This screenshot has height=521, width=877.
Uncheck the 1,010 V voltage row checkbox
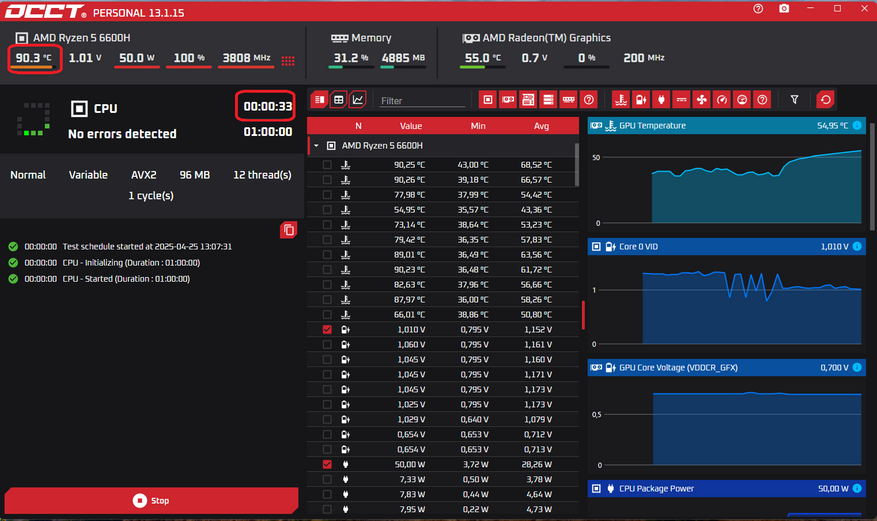coord(327,330)
